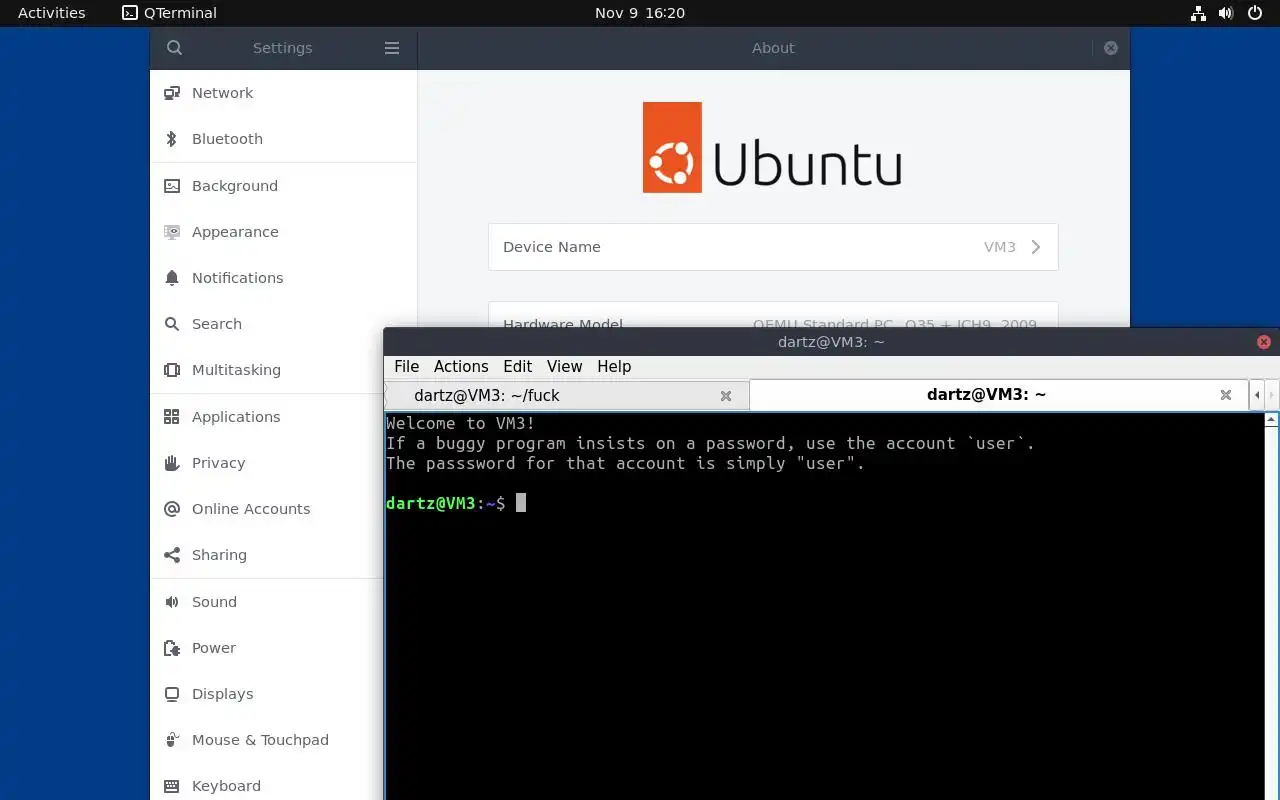This screenshot has width=1280, height=800.
Task: Click the Keyboard icon in sidebar
Action: point(172,786)
